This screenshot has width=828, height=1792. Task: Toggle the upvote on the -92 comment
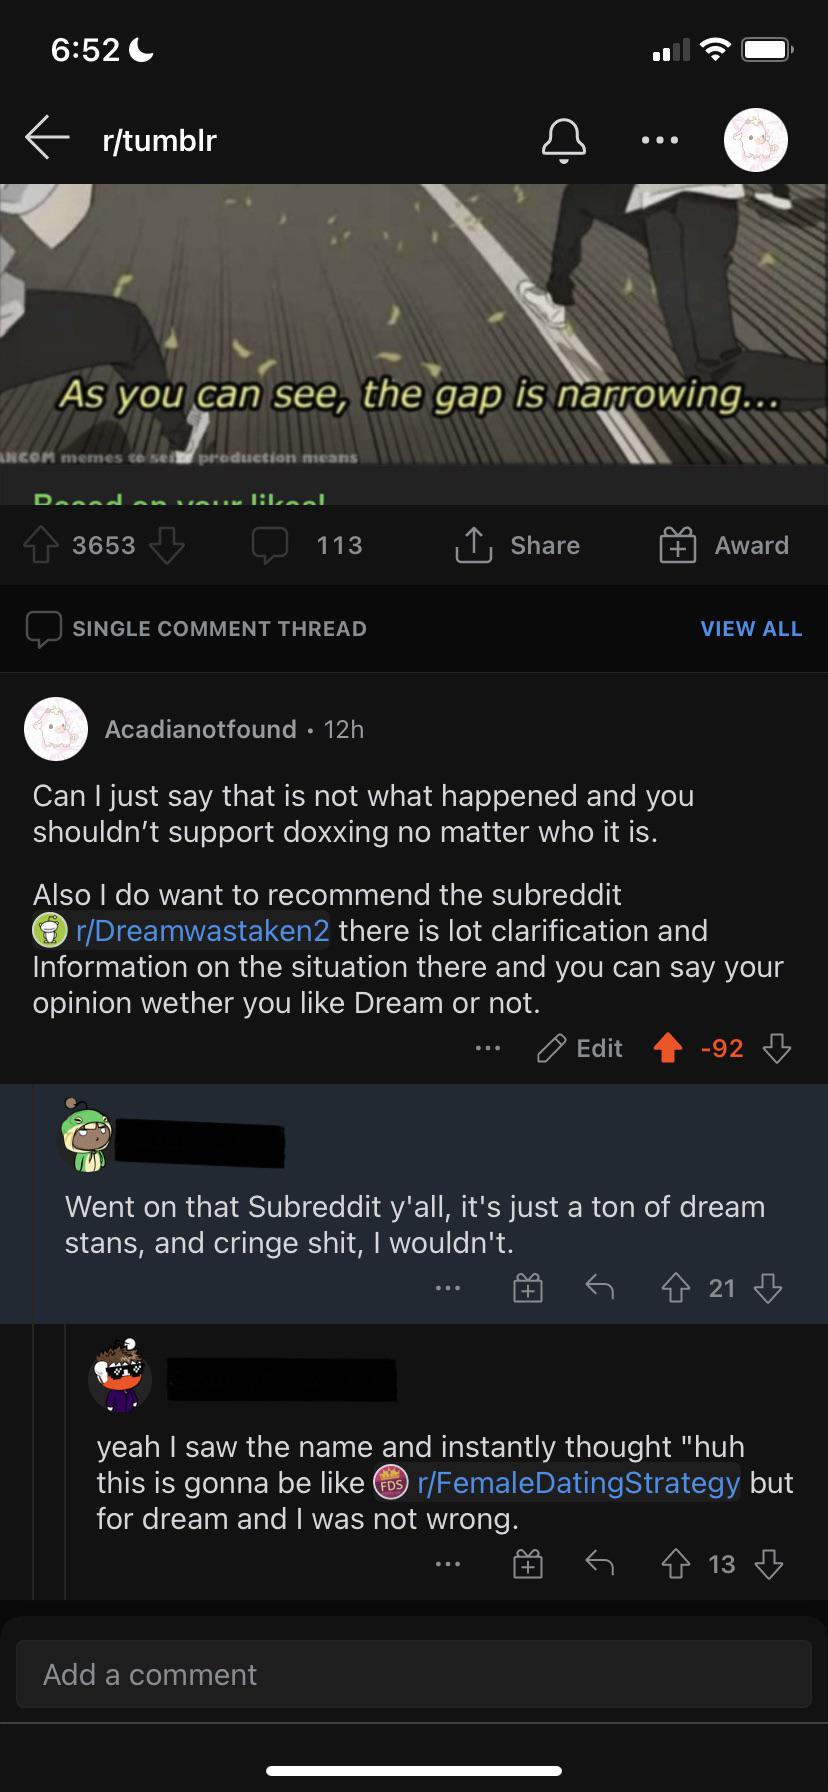coord(668,1048)
